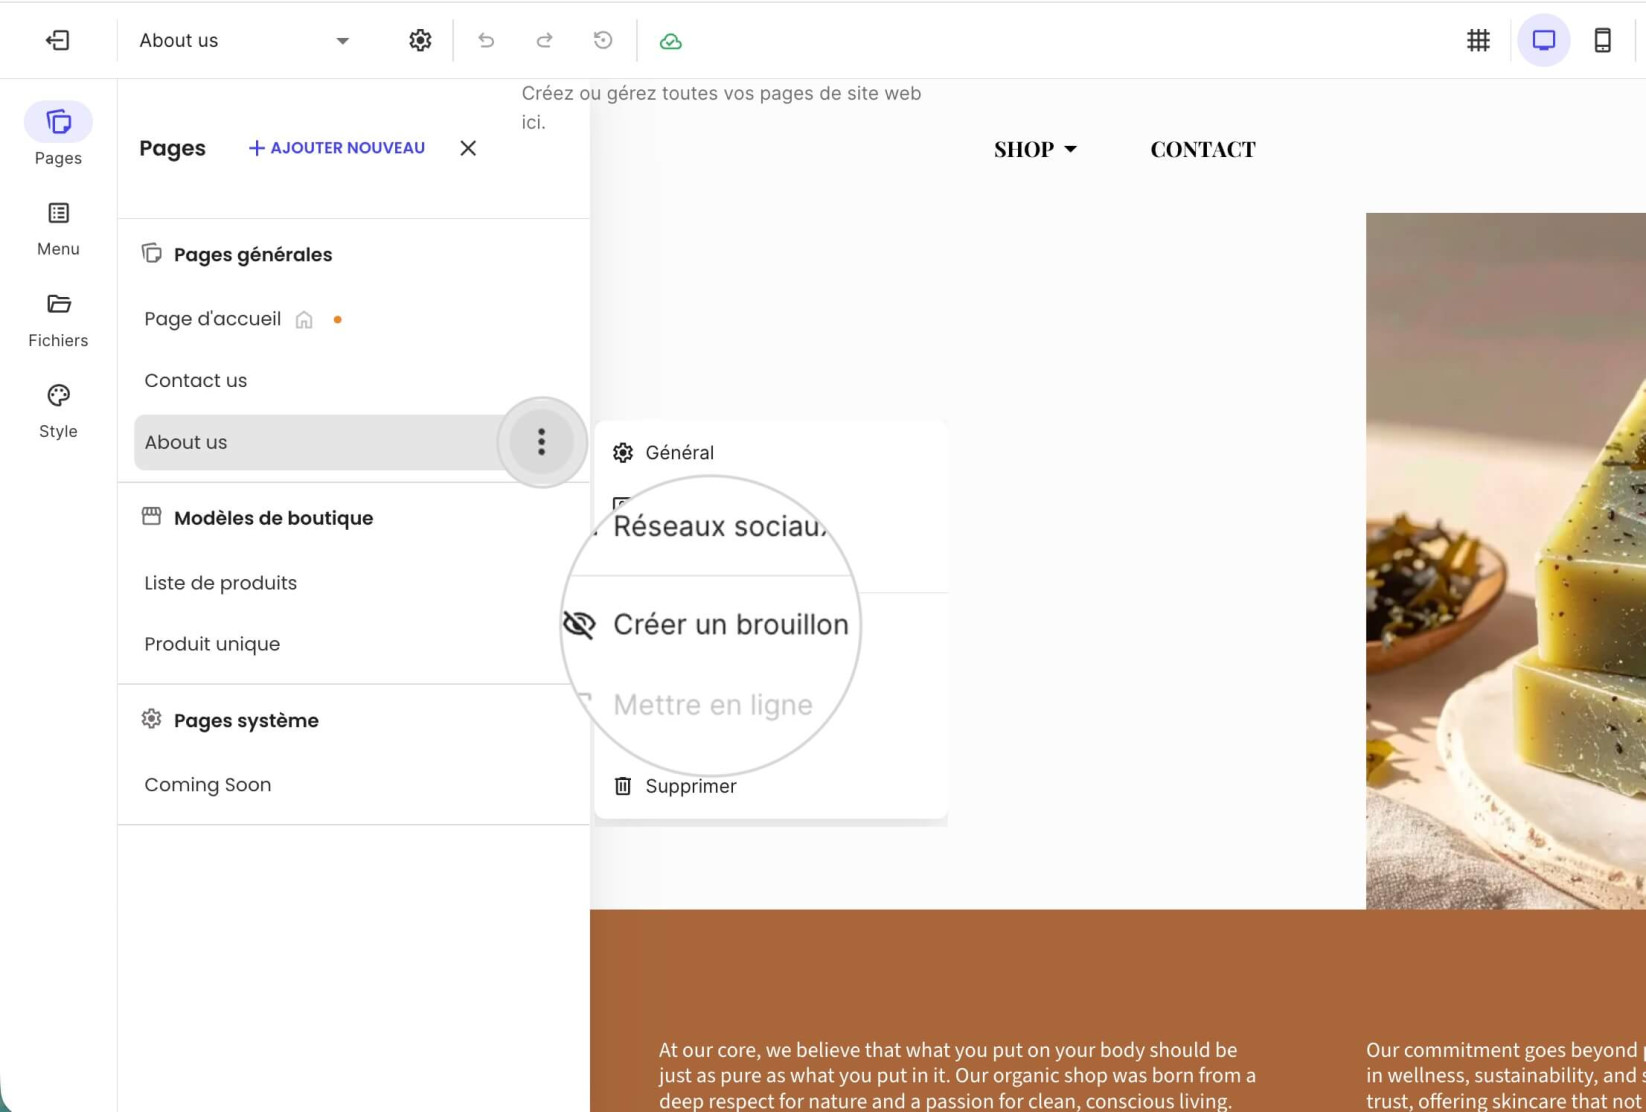The image size is (1646, 1112).
Task: Open page settings gear in top toolbar
Action: coord(420,40)
